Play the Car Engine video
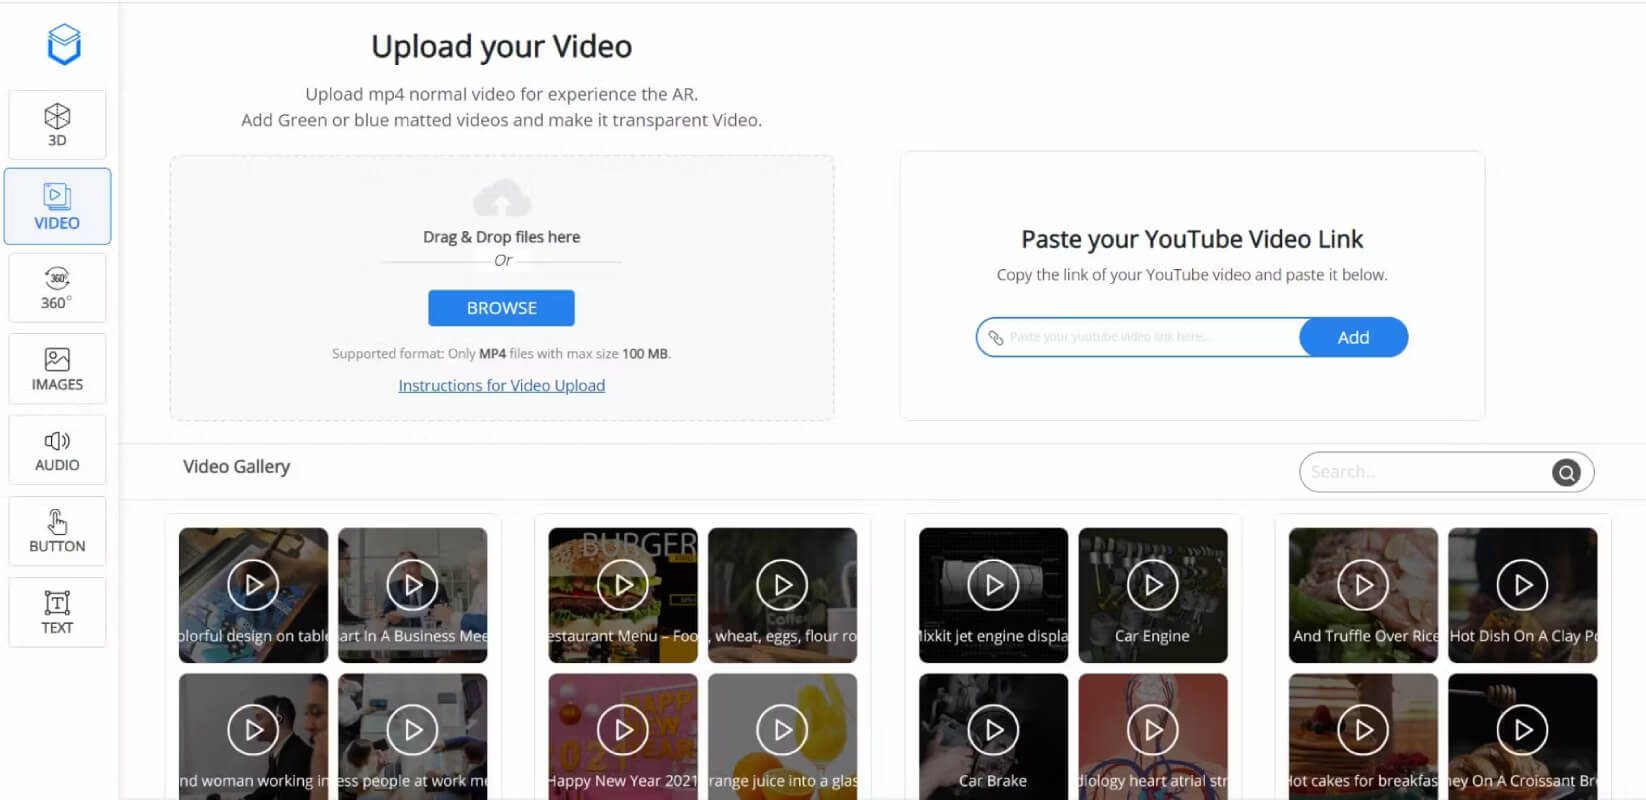This screenshot has height=800, width=1646. tap(1153, 585)
